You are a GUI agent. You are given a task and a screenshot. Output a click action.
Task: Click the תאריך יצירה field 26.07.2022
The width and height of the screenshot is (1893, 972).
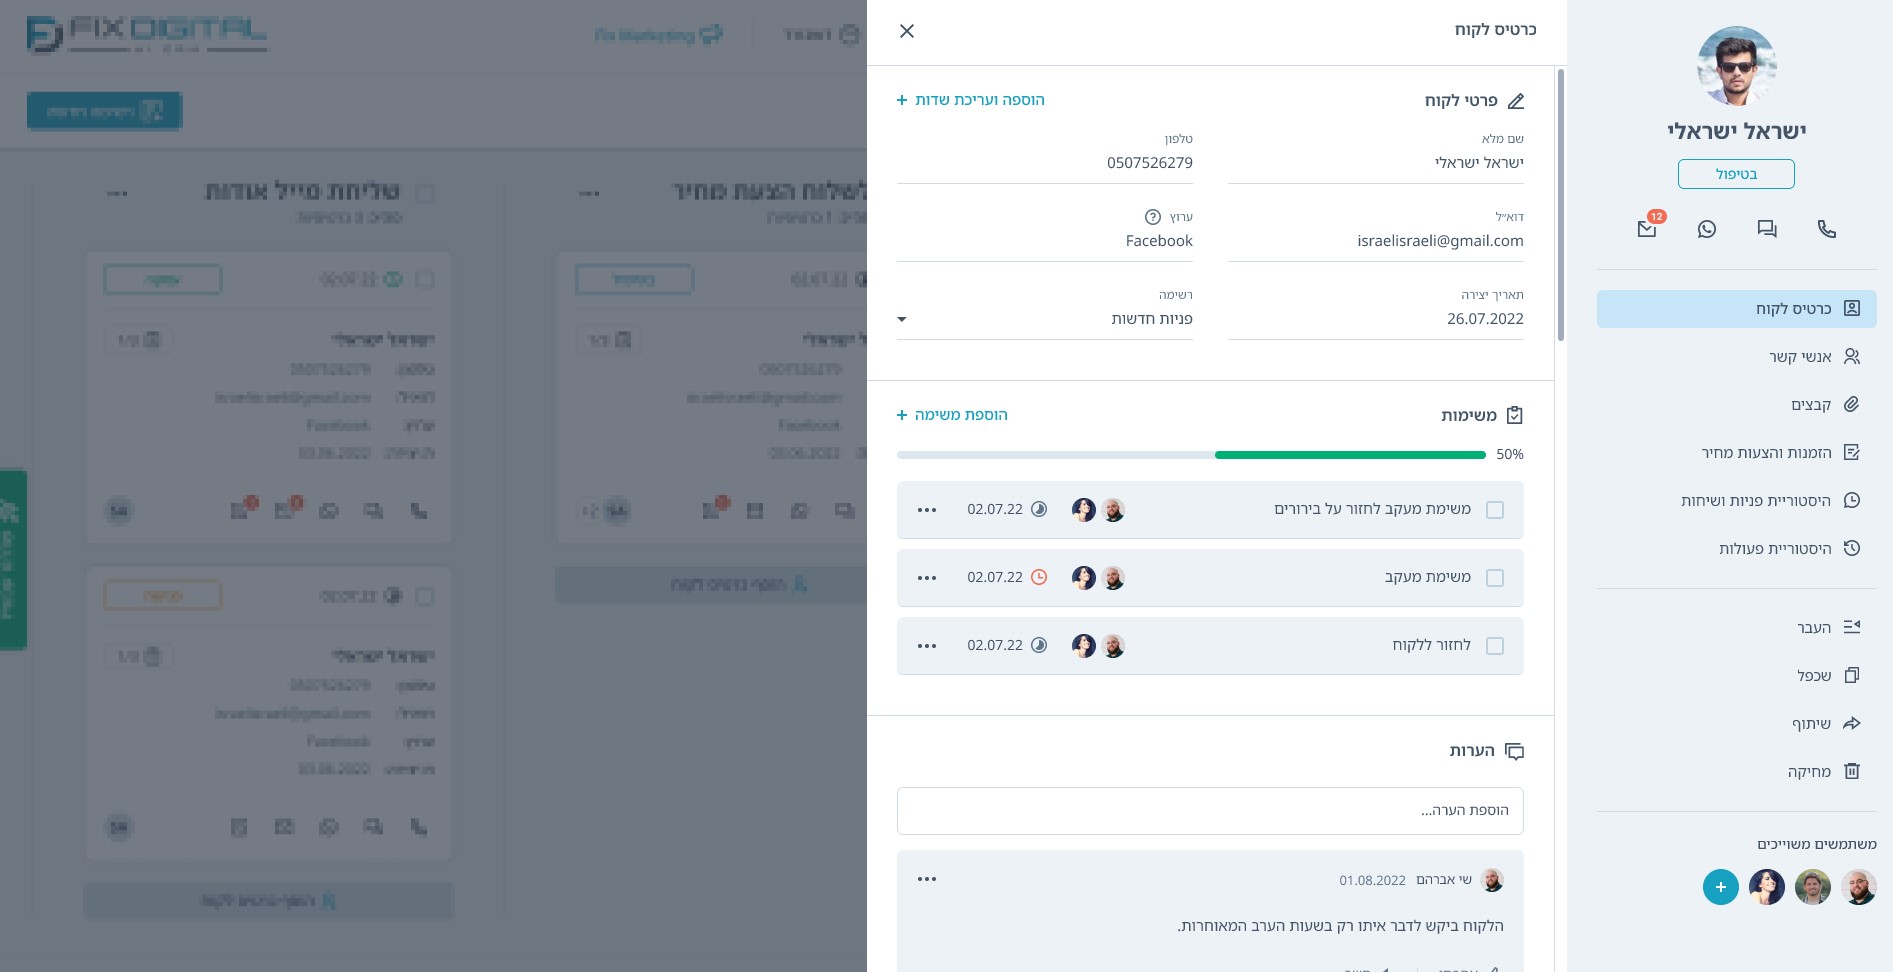1376,319
